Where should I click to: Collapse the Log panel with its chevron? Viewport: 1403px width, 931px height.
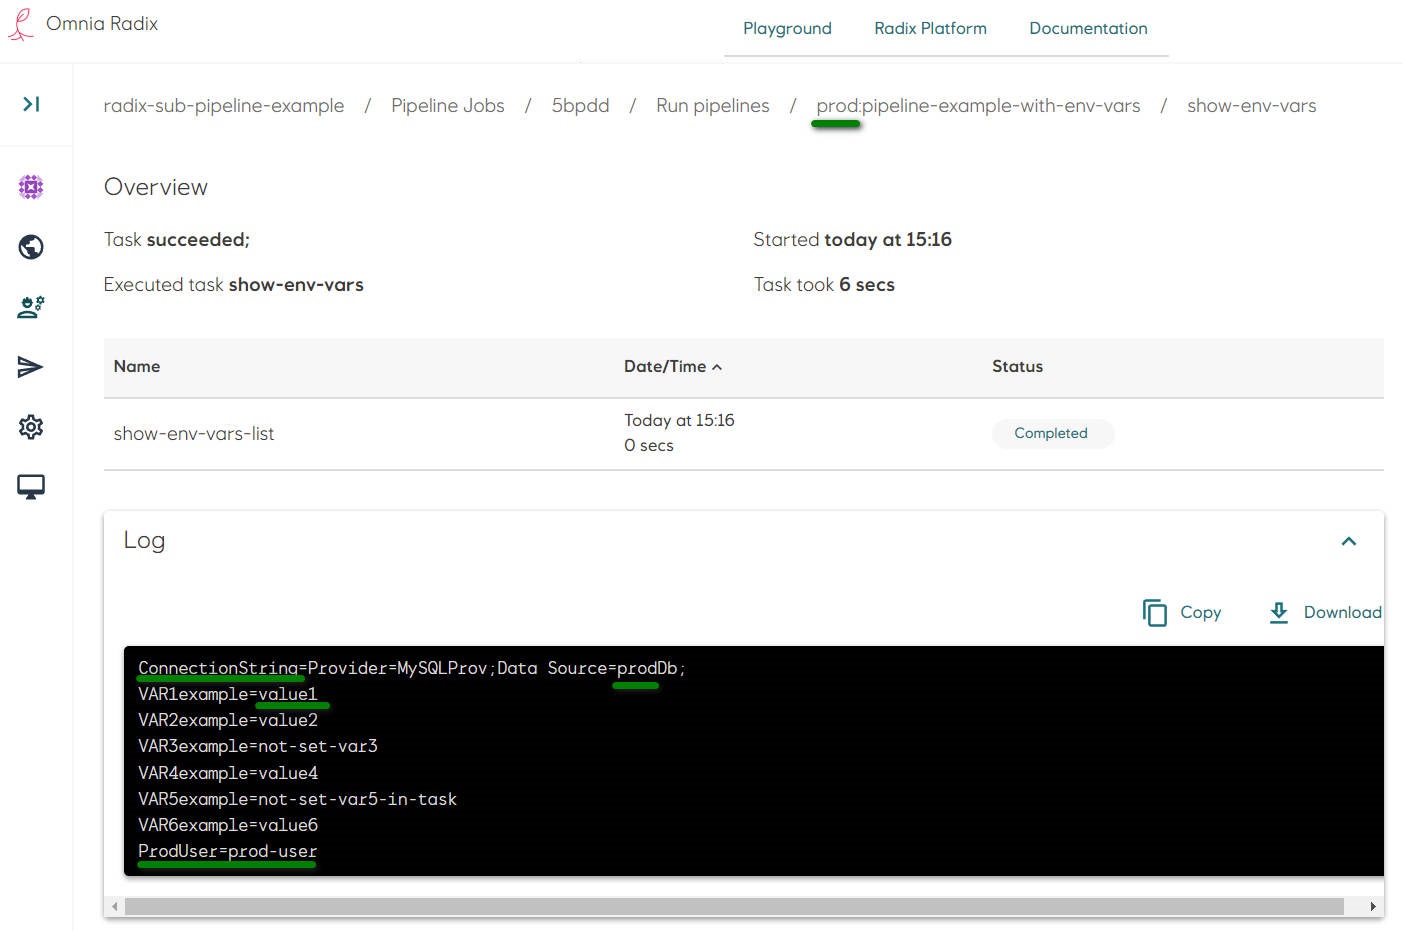coord(1349,541)
